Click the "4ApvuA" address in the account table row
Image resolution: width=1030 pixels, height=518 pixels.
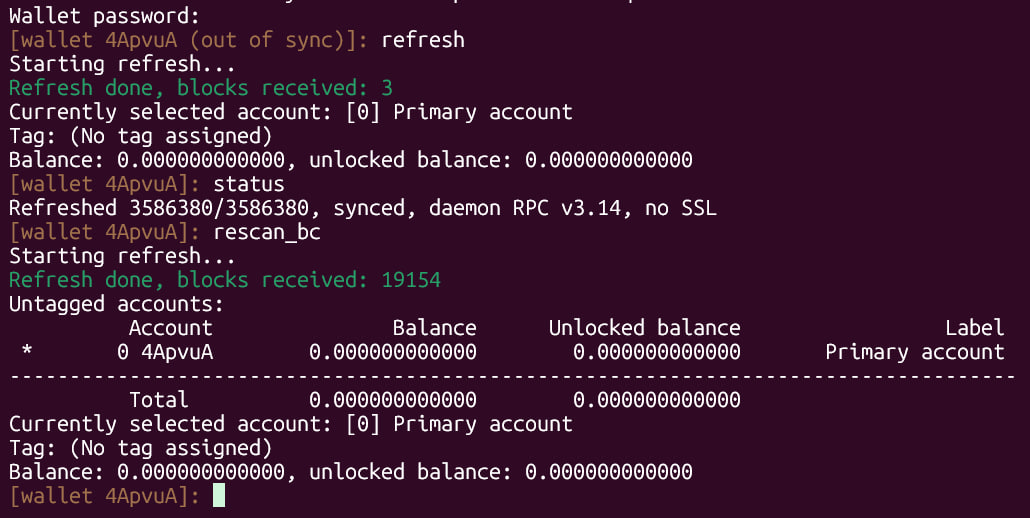pyautogui.click(x=176, y=352)
